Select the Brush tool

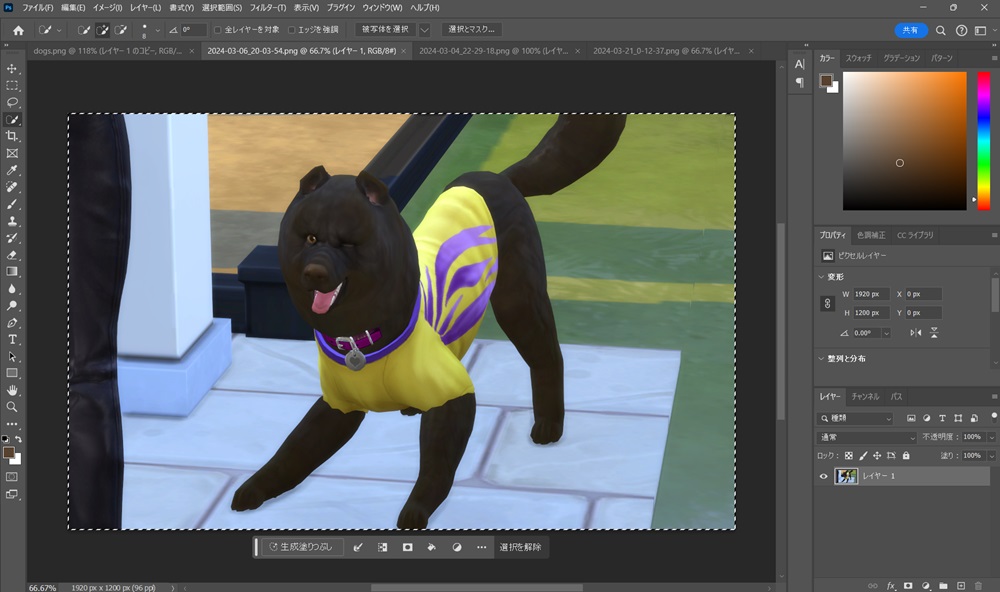(x=12, y=204)
